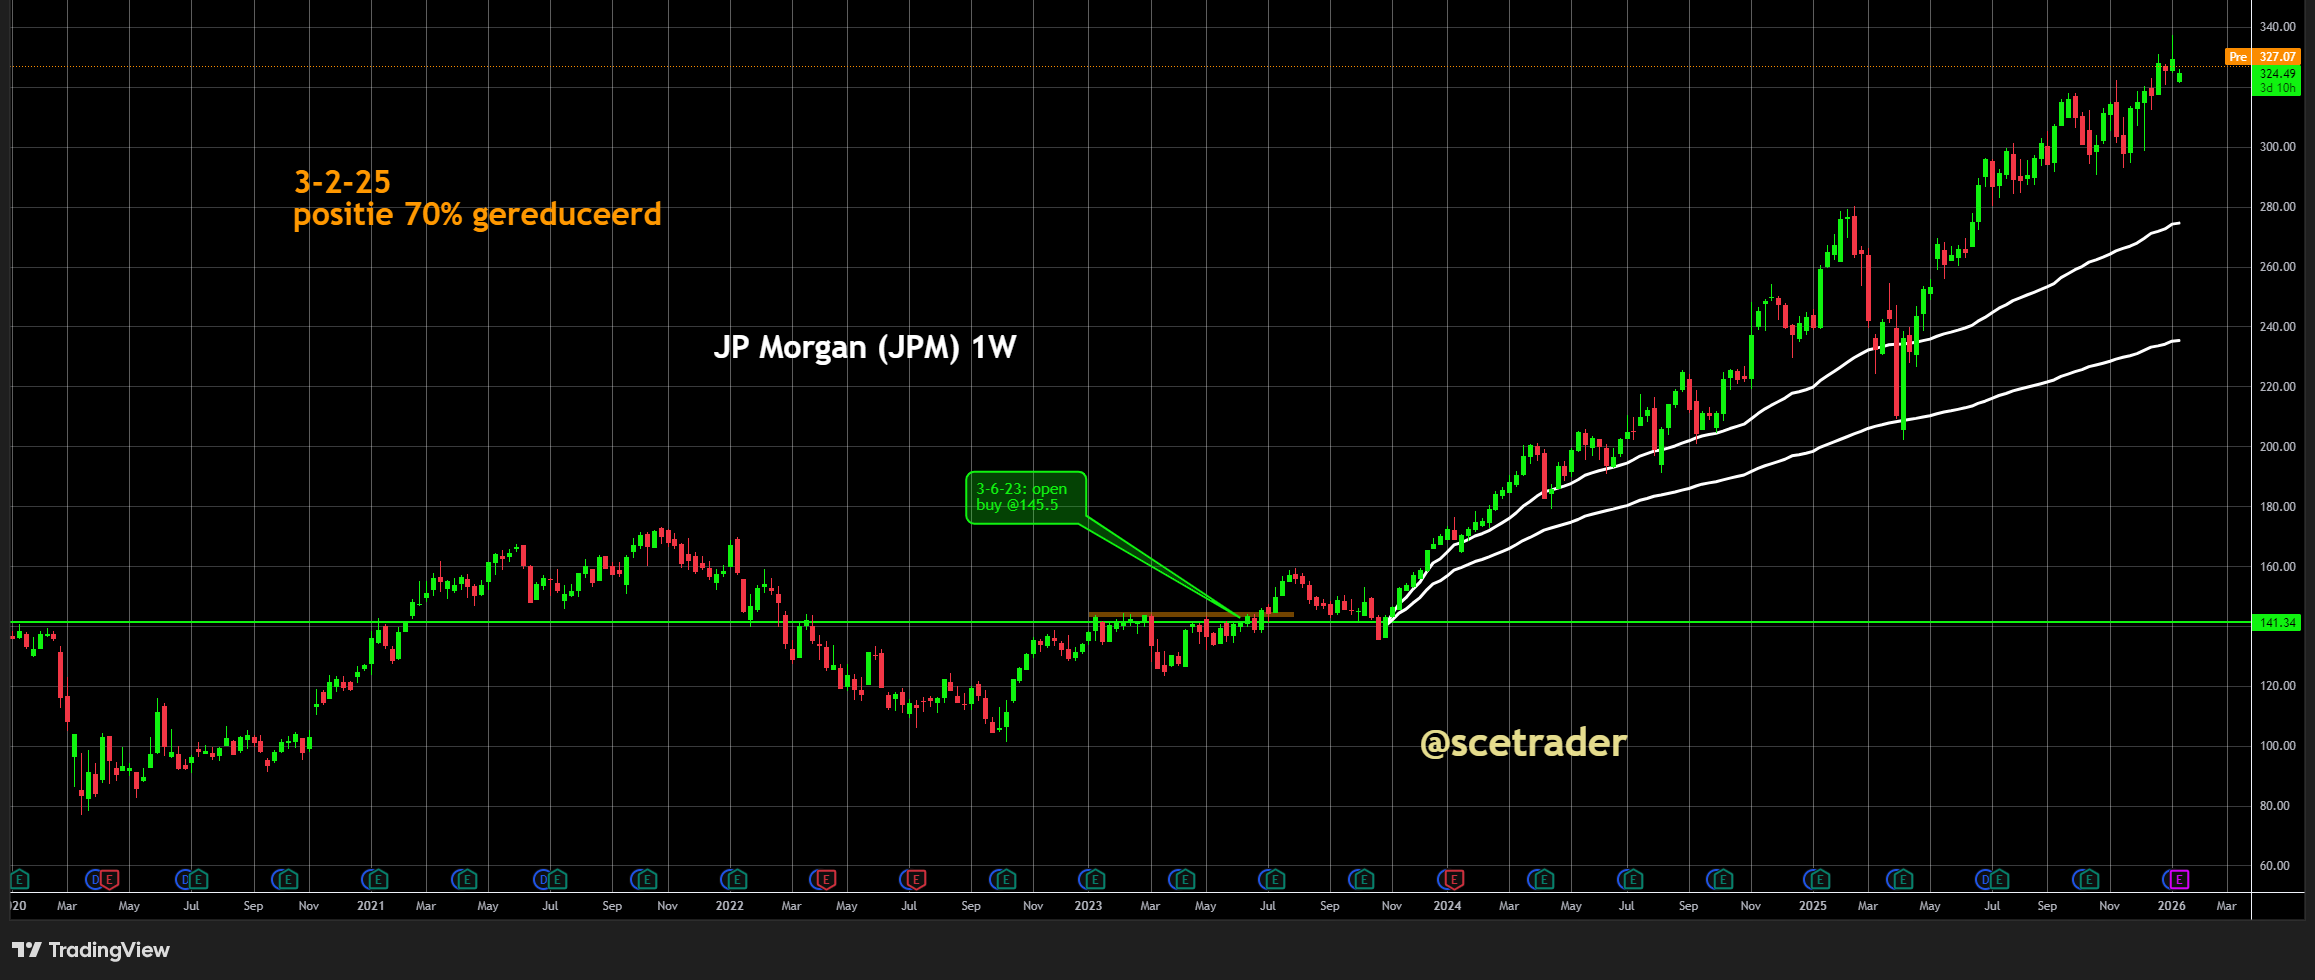
Task: Click the 180.00 price scale label
Action: pos(2278,507)
